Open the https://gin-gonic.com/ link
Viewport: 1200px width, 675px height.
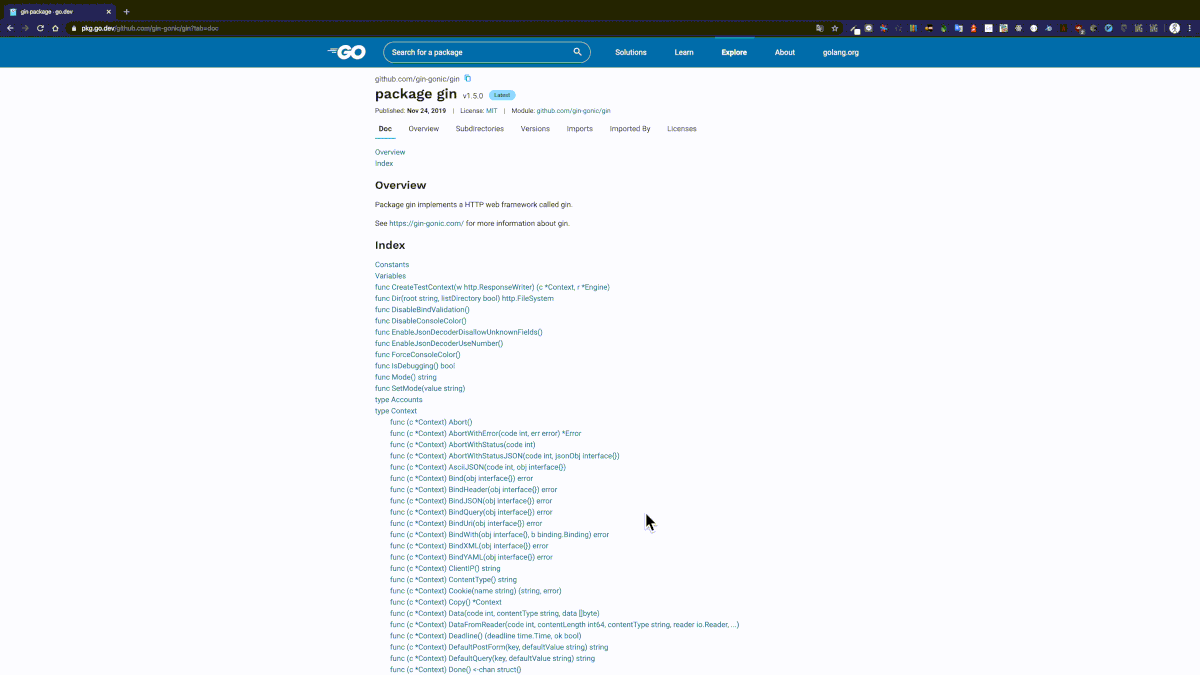426,223
